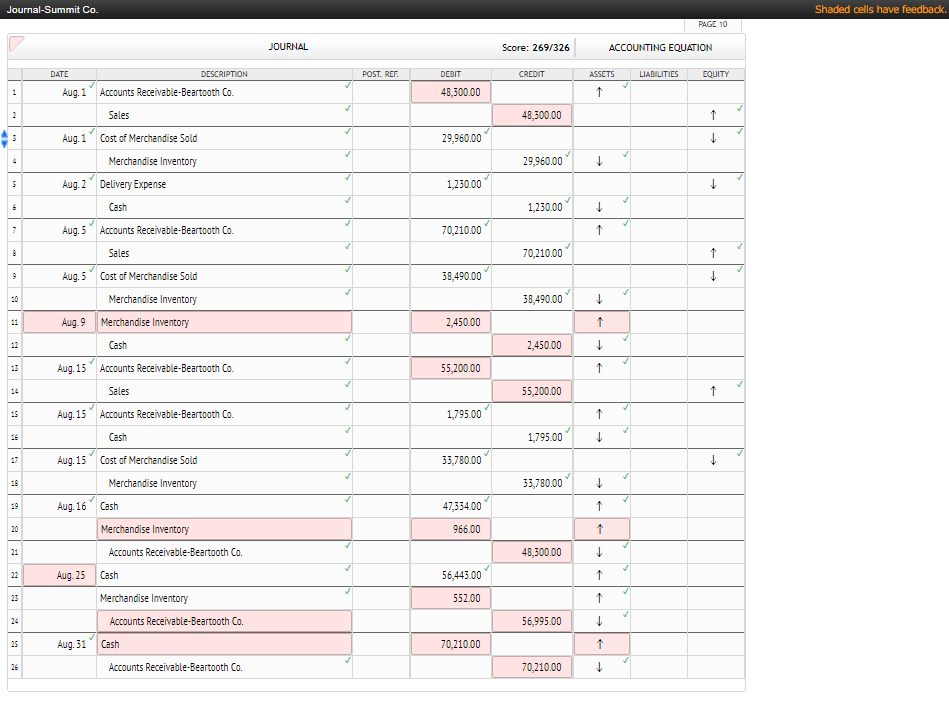Click the JOURNAL heading
The image size is (949, 705).
[x=288, y=47]
